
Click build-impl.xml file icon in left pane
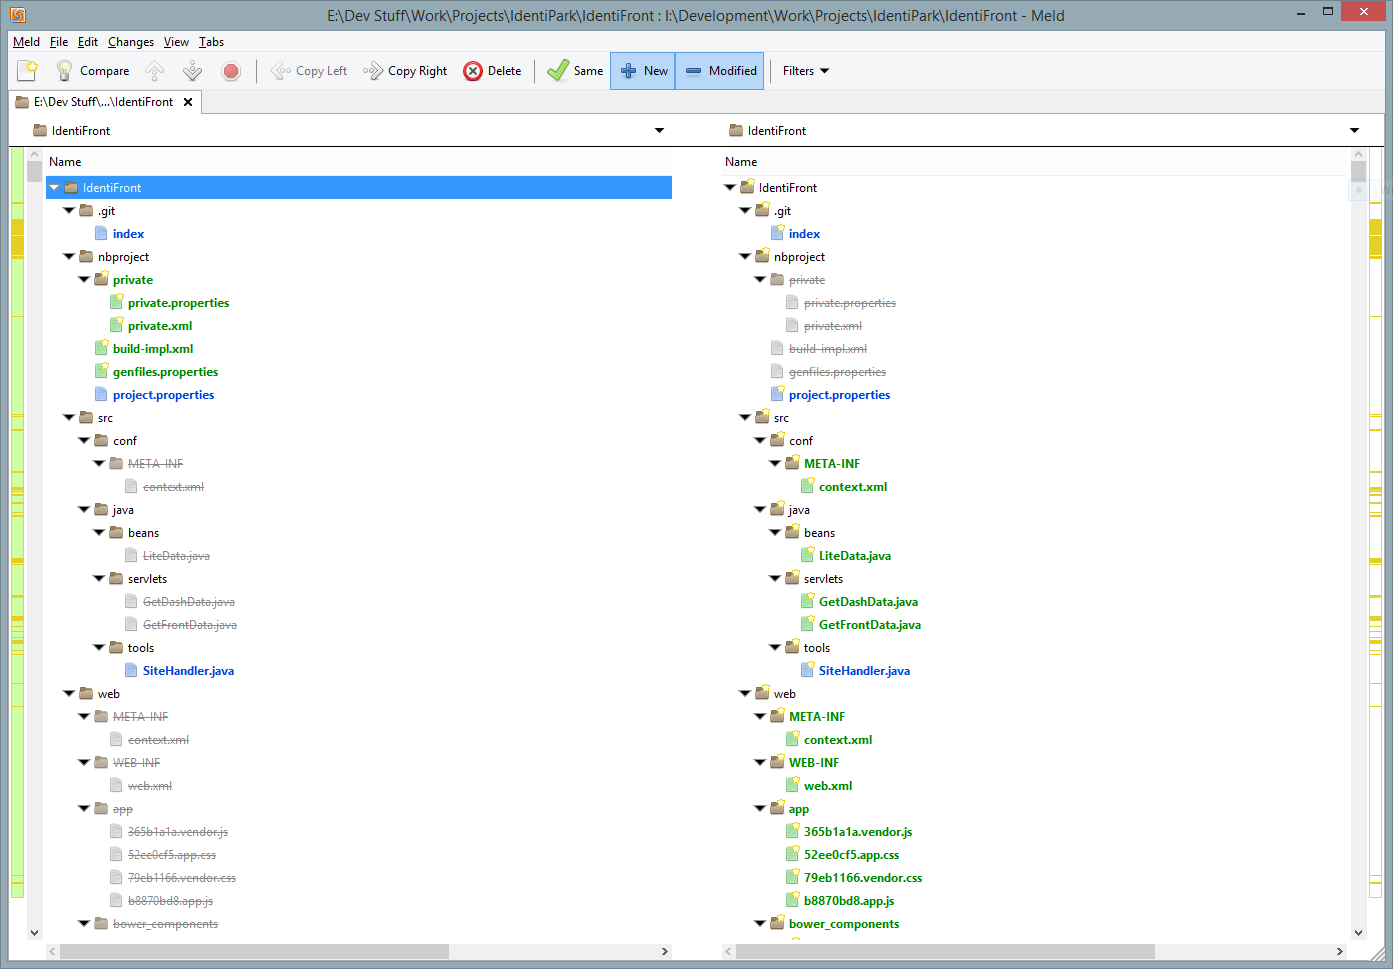pyautogui.click(x=101, y=349)
